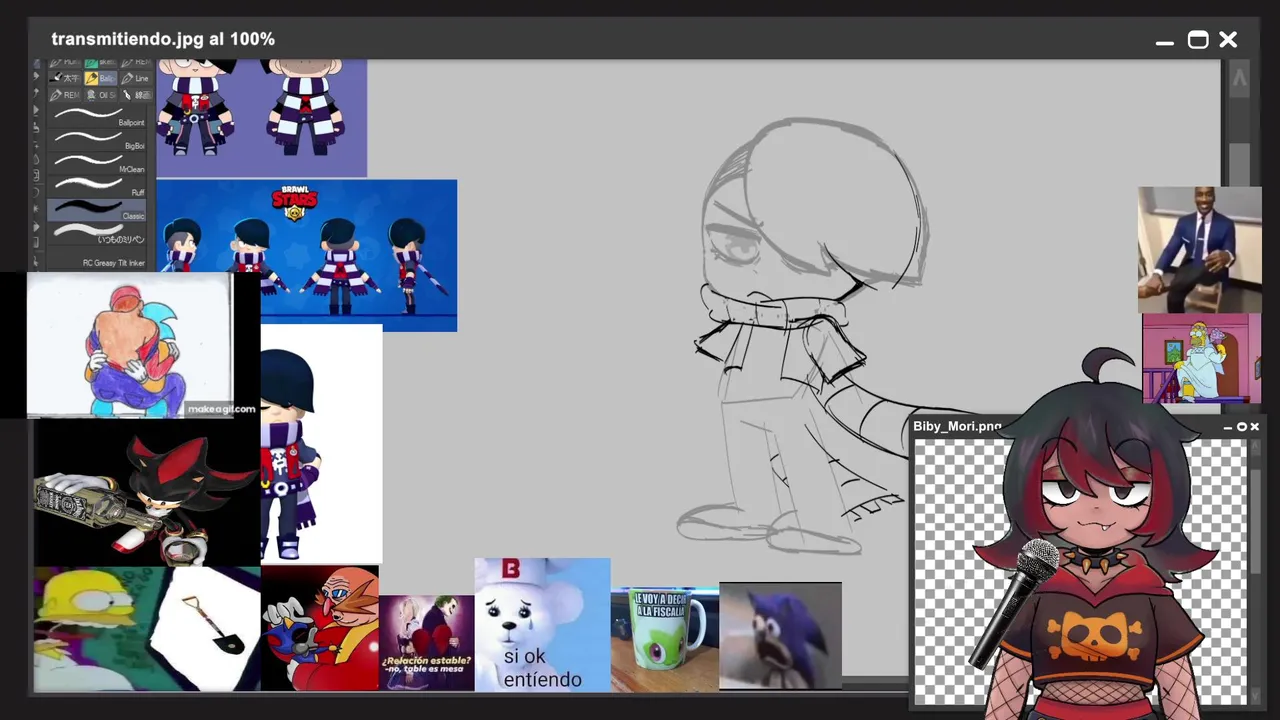1280x720 pixels.
Task: Click the Biby_Mori.png window scrollbar thumb
Action: click(x=1255, y=520)
